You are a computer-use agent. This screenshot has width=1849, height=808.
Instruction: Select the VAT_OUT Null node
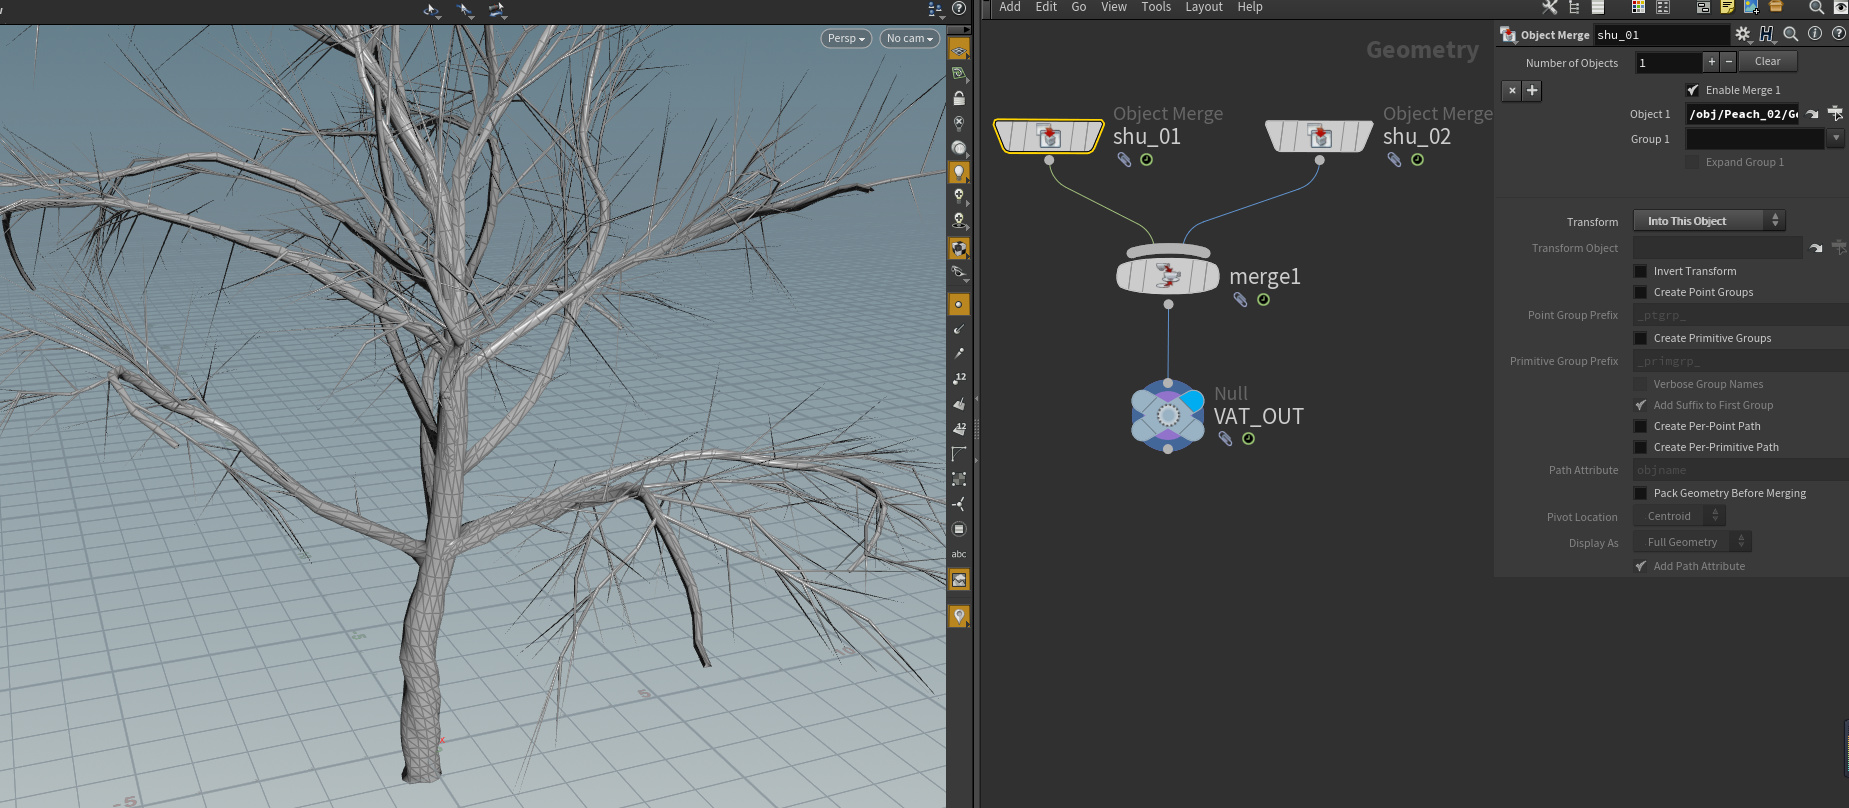coord(1168,416)
